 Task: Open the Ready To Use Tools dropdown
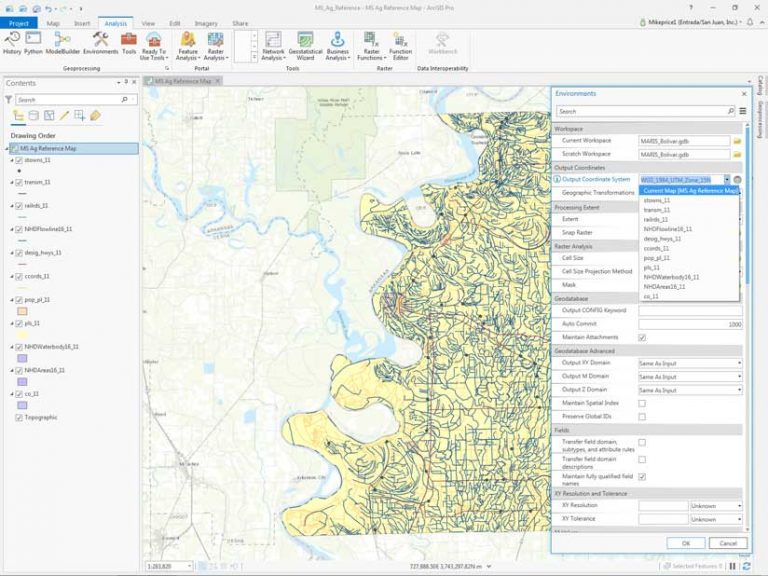[154, 46]
